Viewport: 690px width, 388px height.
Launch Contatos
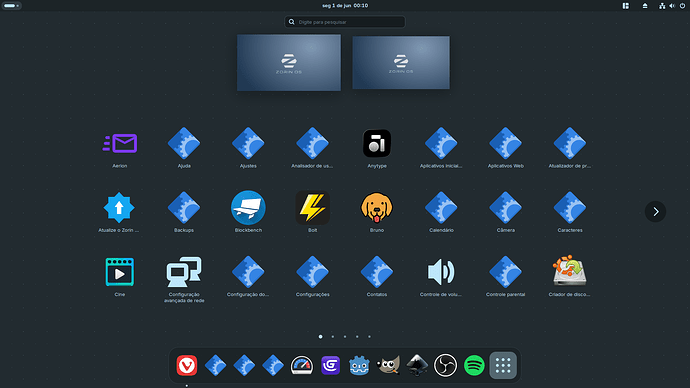coord(377,272)
